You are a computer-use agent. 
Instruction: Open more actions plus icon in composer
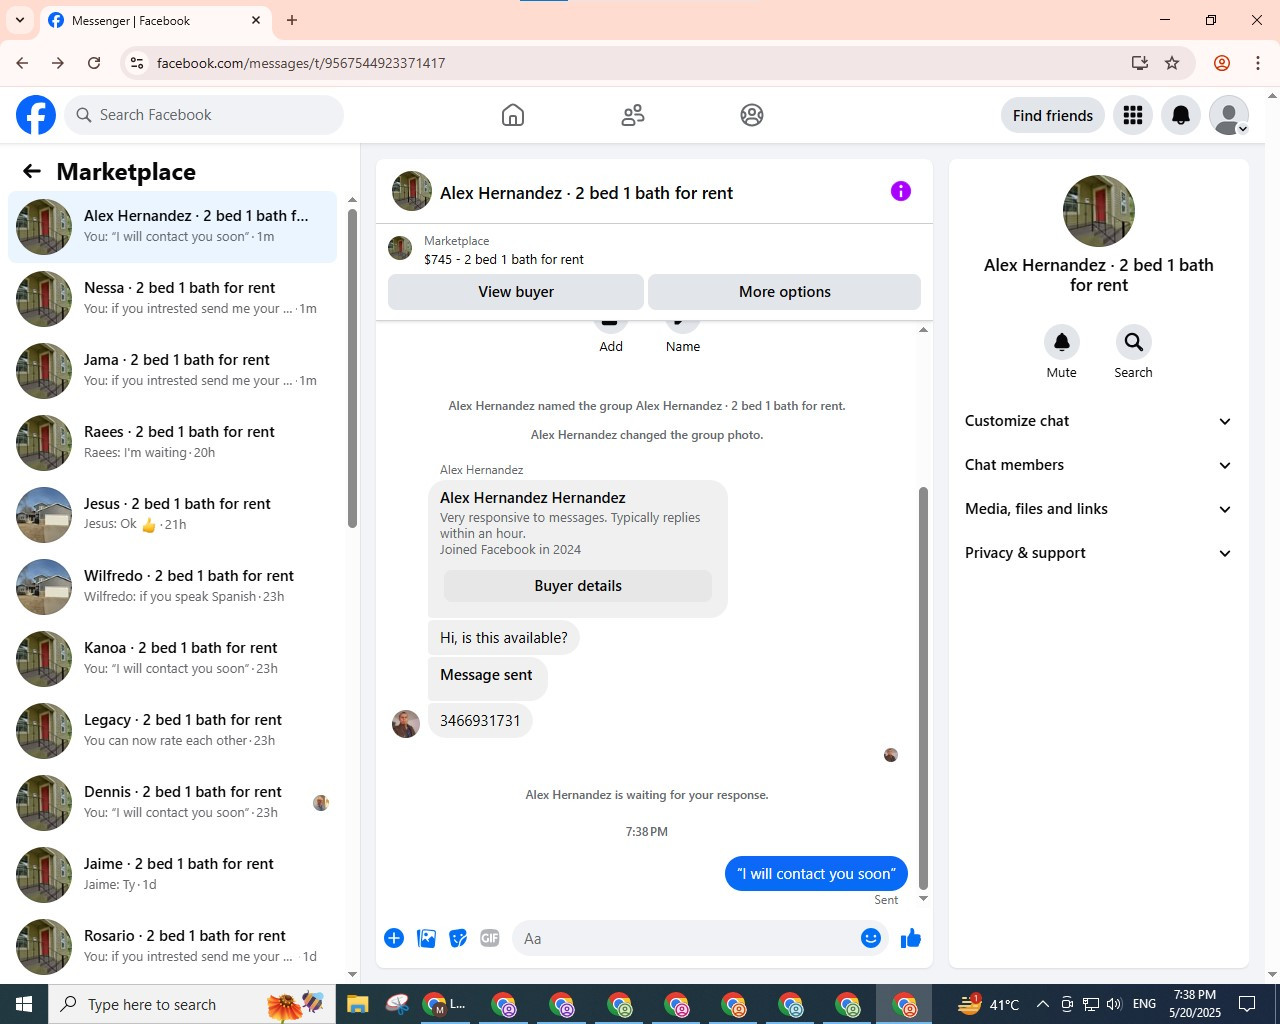[394, 938]
